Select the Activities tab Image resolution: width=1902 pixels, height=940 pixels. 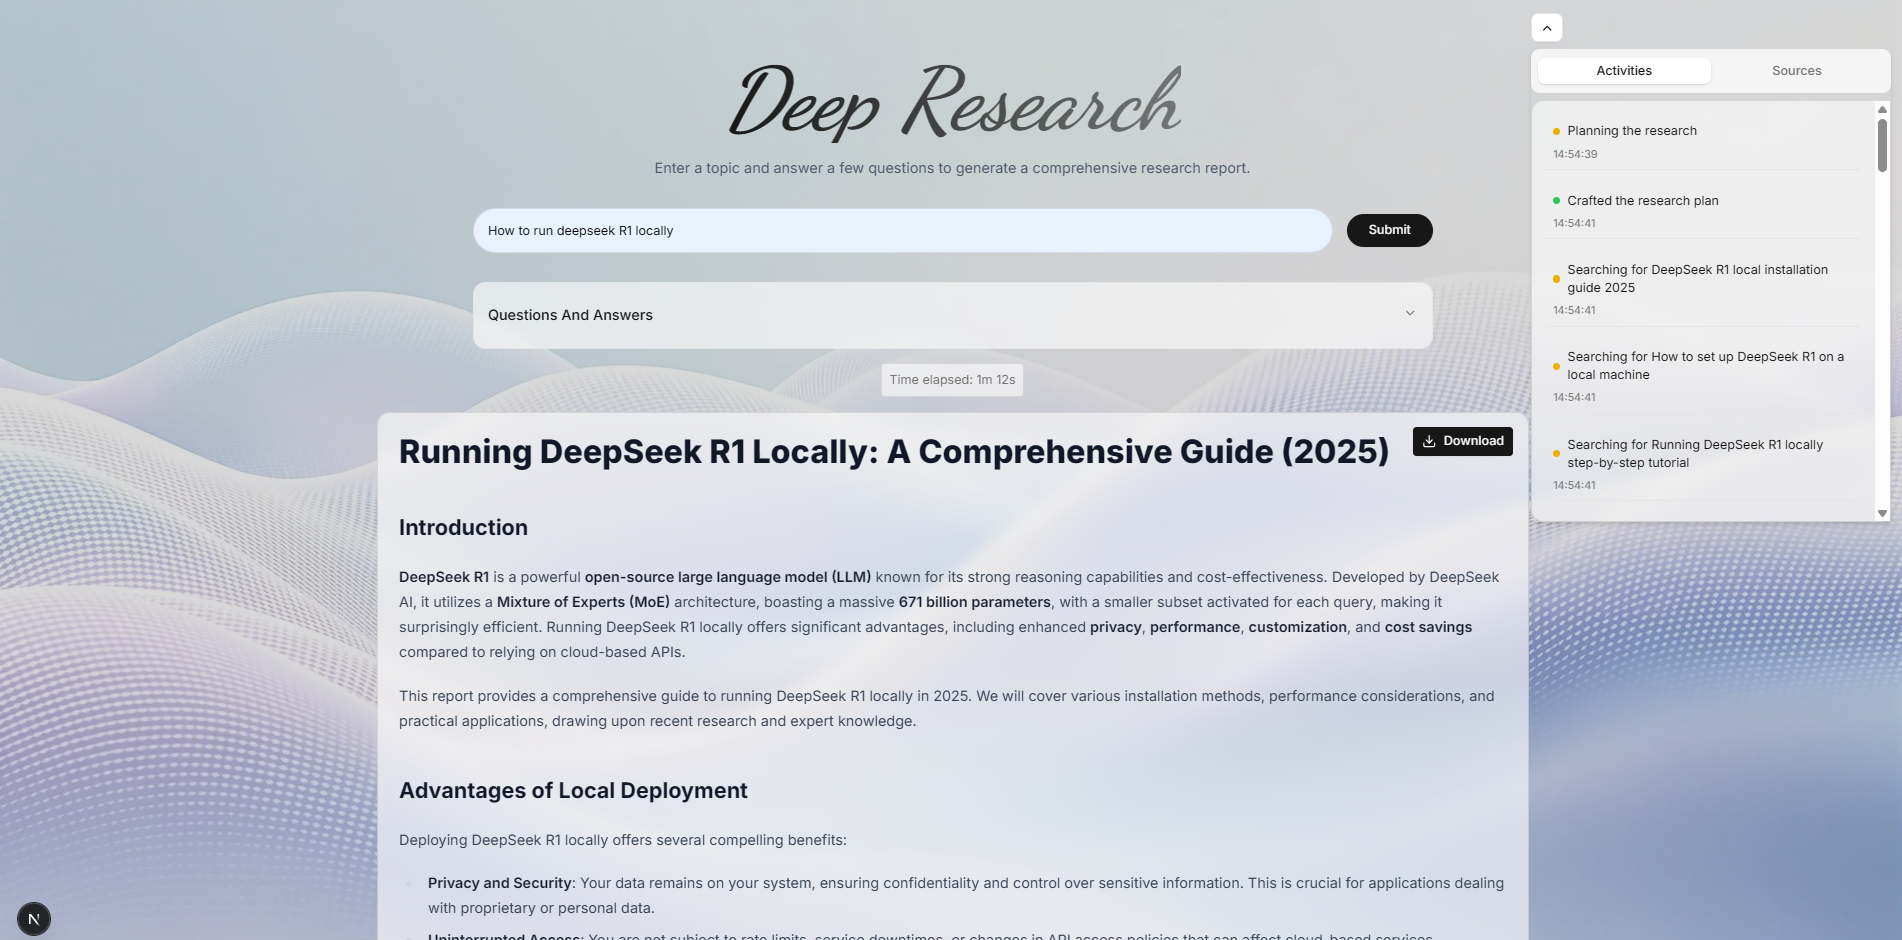coord(1624,71)
